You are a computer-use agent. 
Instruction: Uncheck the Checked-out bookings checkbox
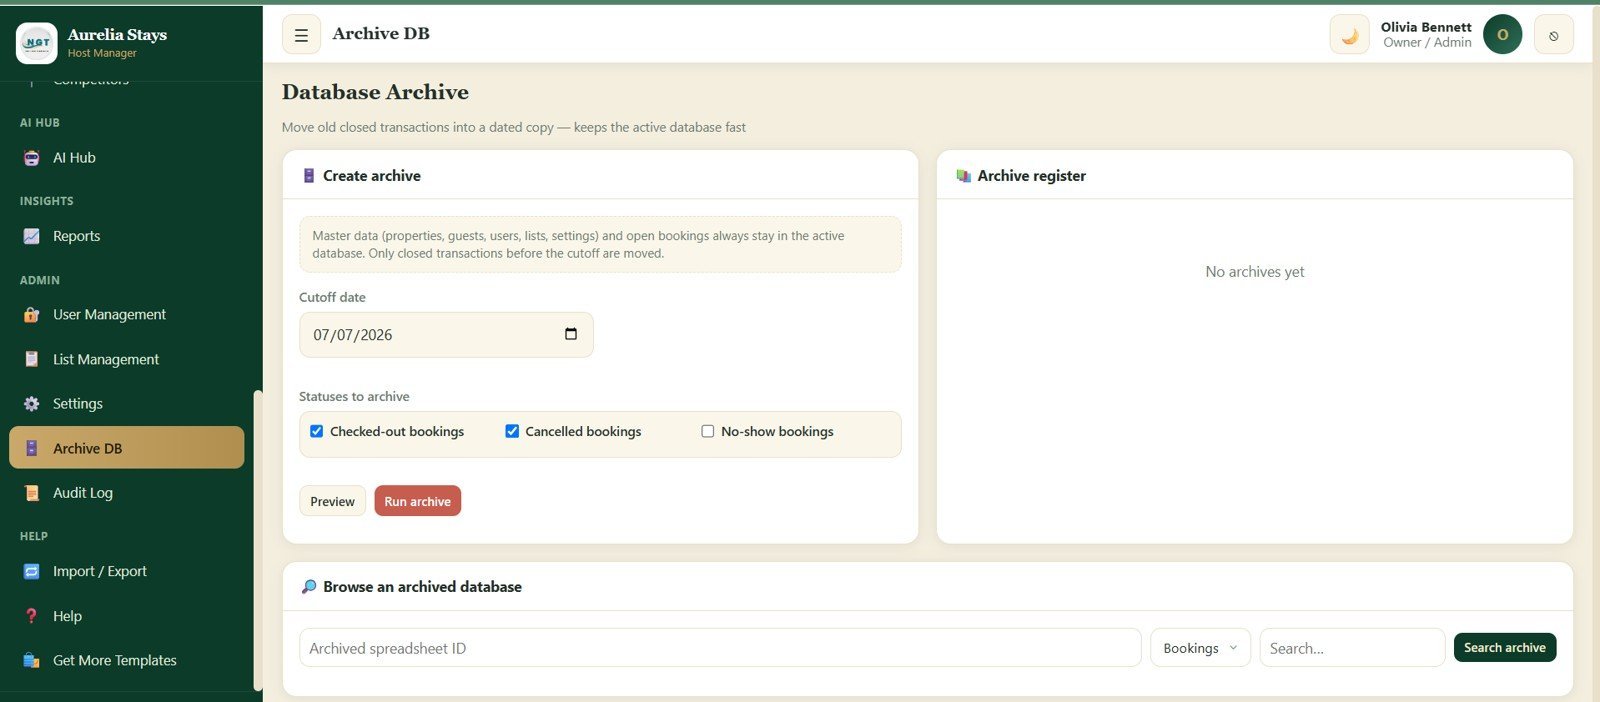[316, 431]
